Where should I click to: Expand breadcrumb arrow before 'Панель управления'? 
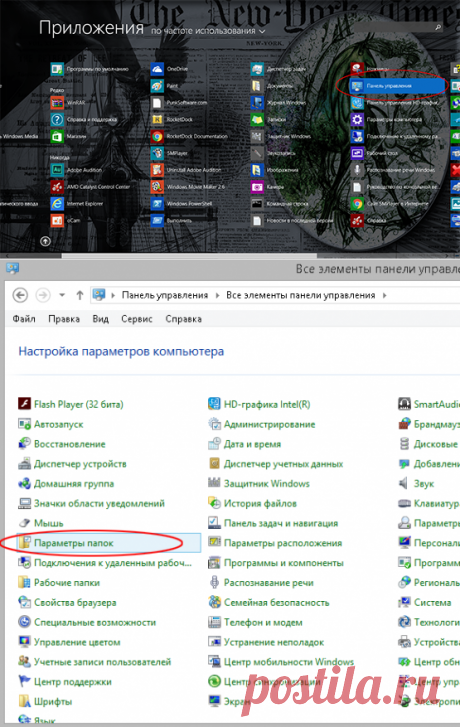(113, 295)
